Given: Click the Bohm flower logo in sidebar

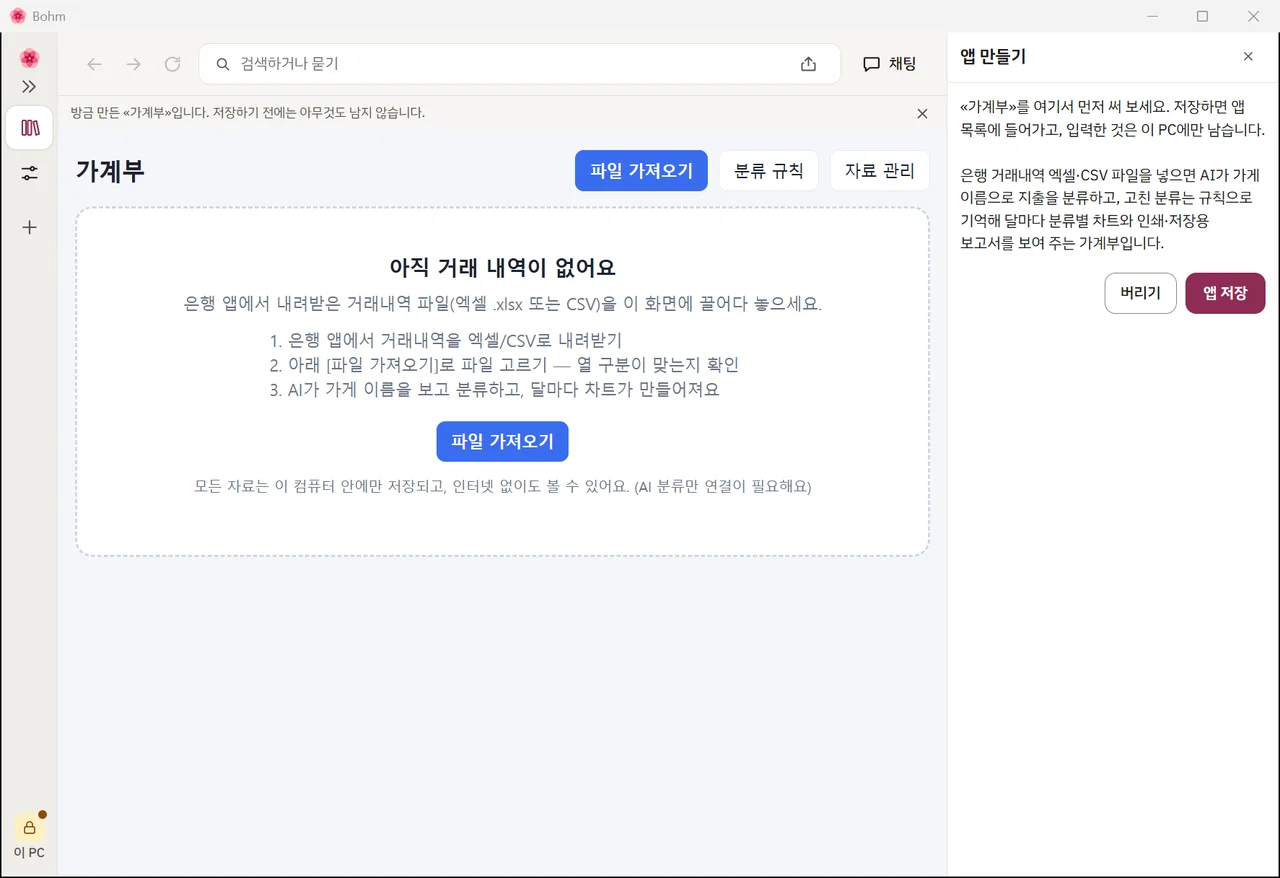Looking at the screenshot, I should click(29, 58).
